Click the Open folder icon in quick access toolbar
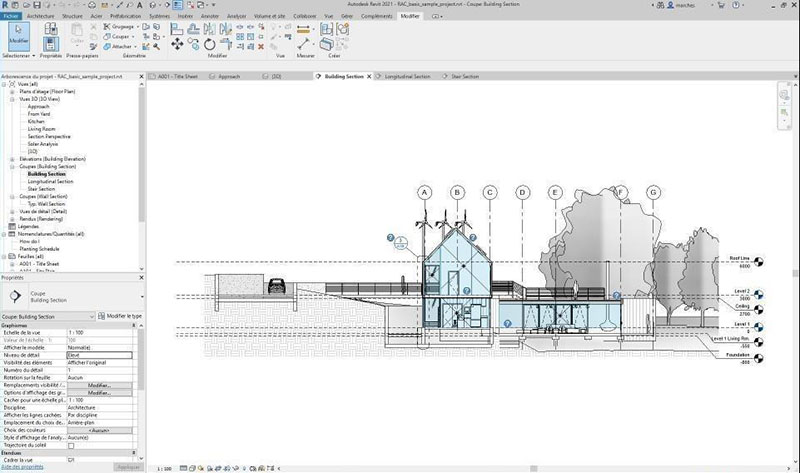The image size is (800, 473). [26, 5]
